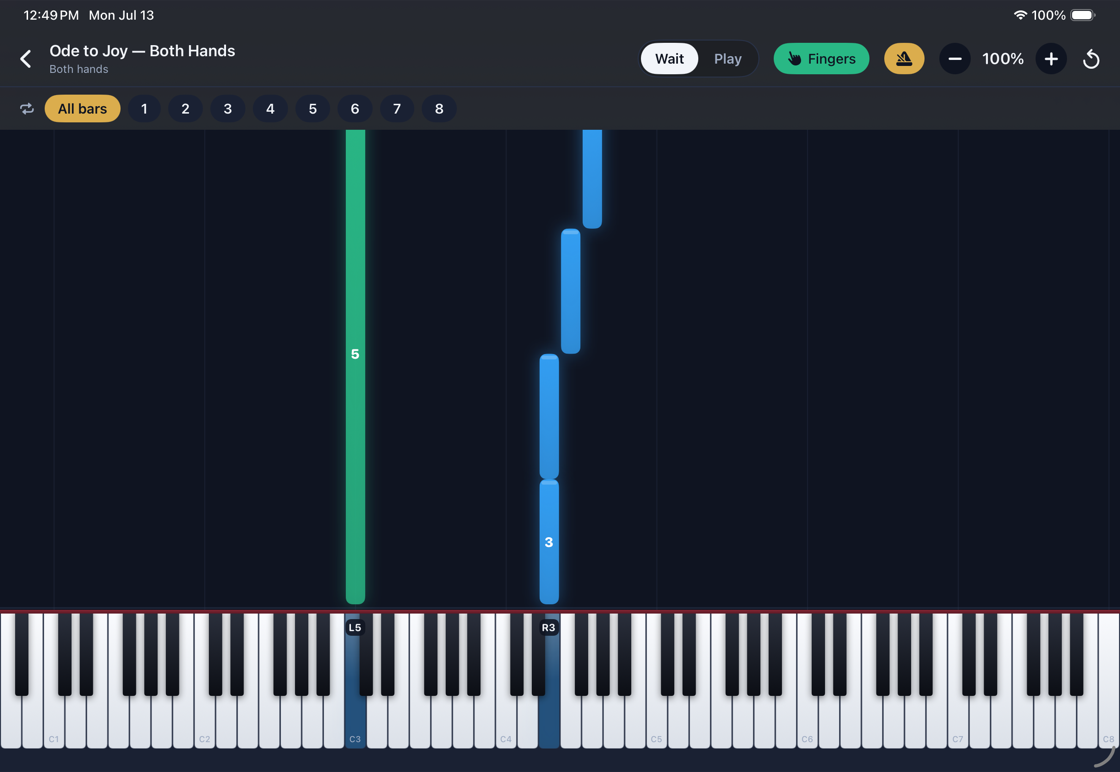
Task: Tap the topmost blue falling note
Action: point(592,179)
